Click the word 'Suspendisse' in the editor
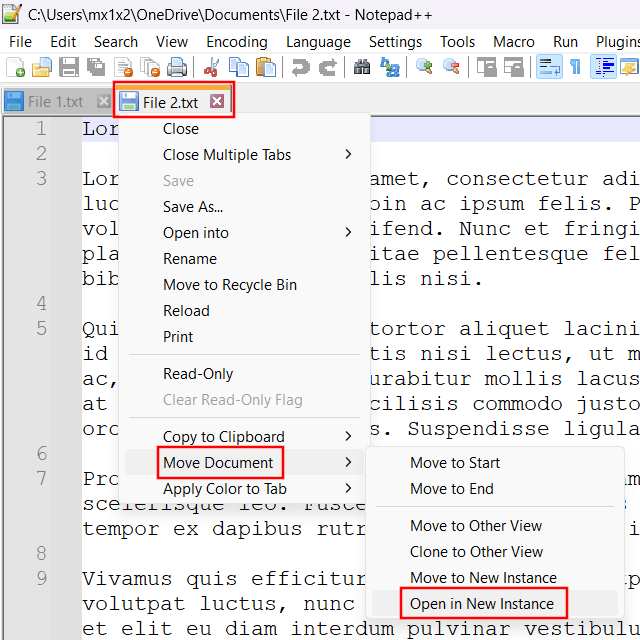 click(x=478, y=429)
